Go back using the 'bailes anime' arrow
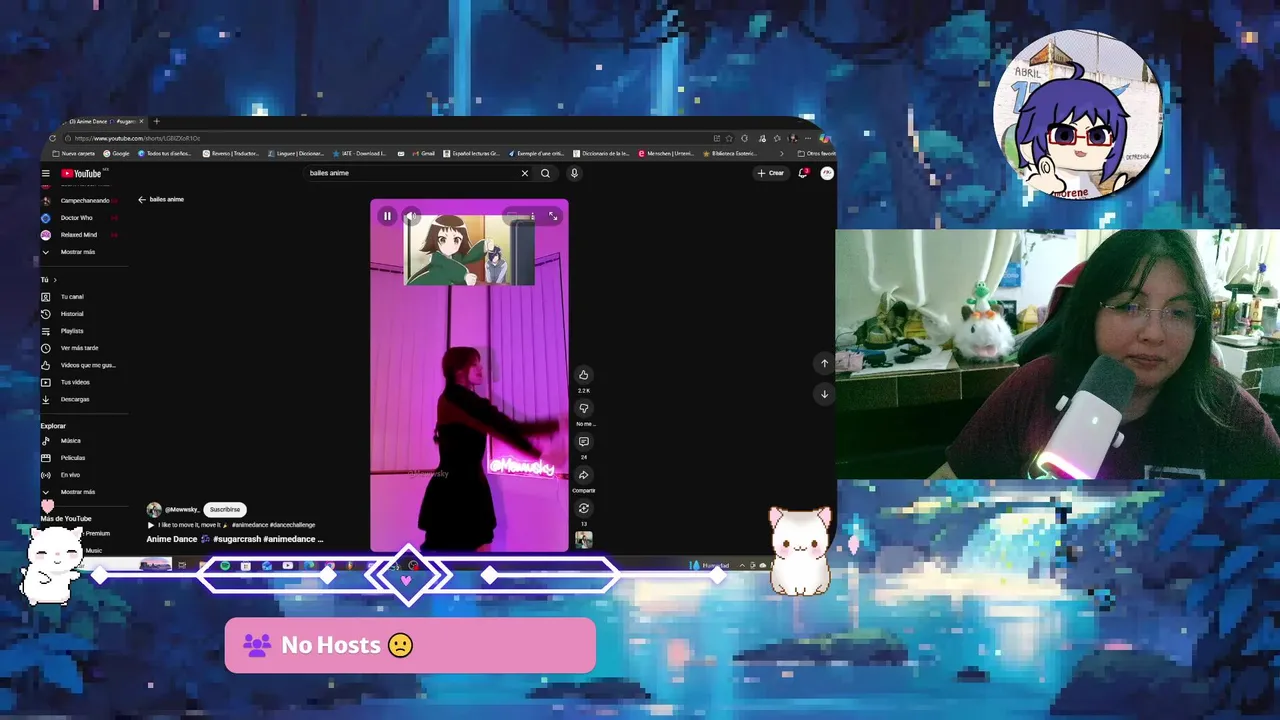The height and width of the screenshot is (720, 1280). pyautogui.click(x=142, y=199)
